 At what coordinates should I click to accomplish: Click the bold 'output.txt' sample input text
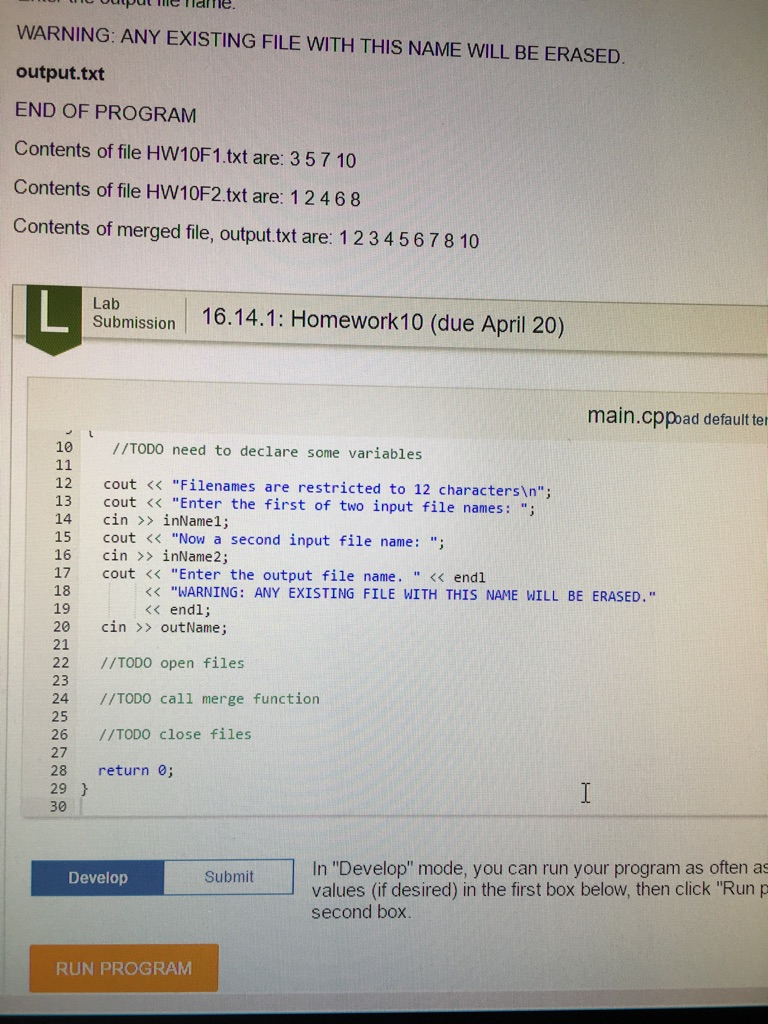tap(60, 72)
